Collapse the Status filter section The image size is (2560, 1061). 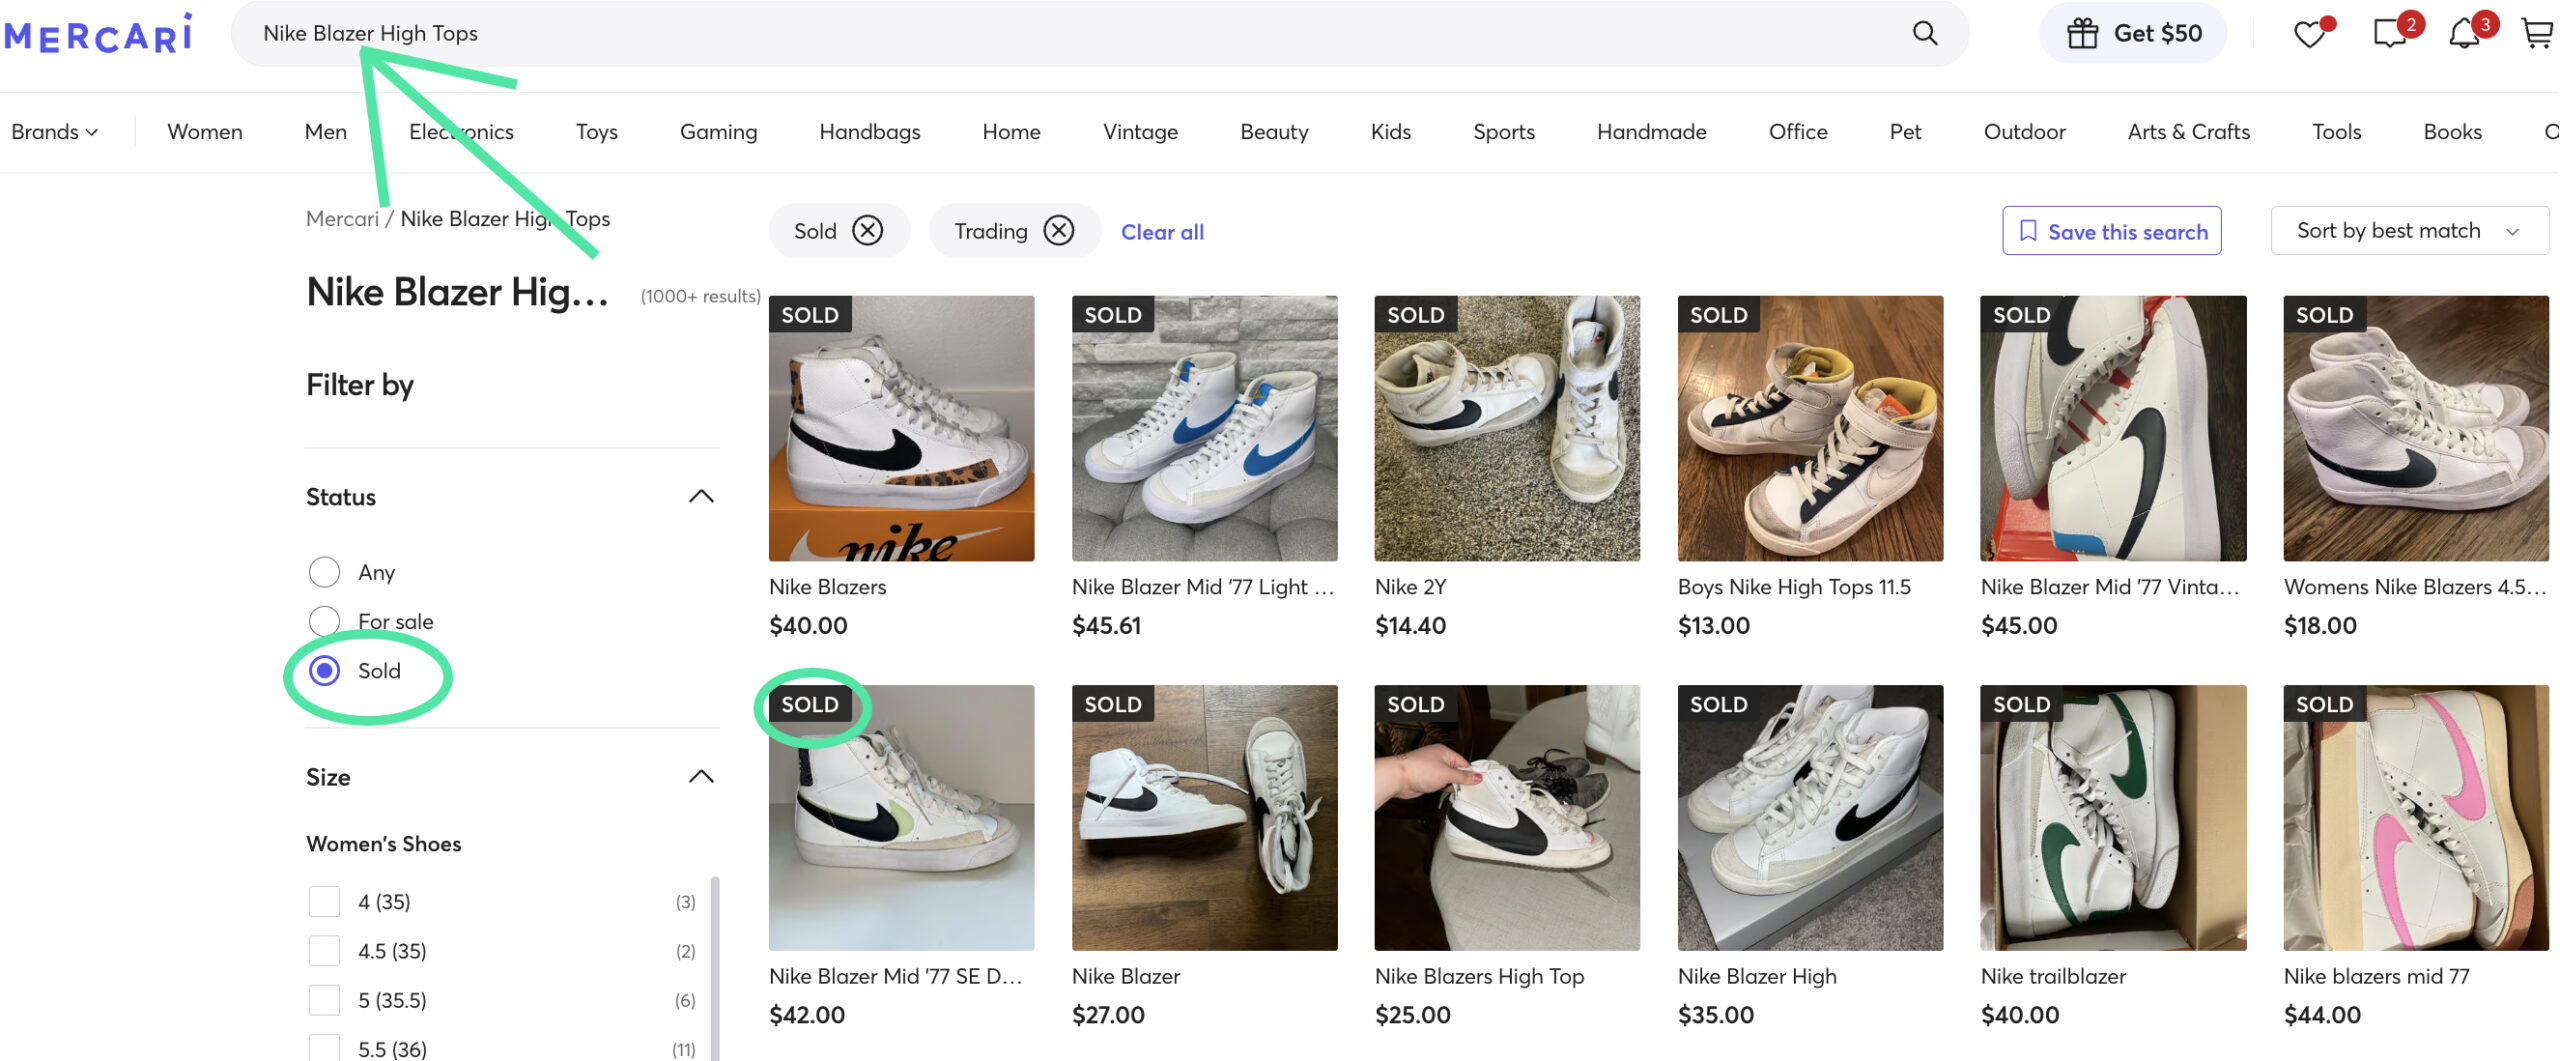click(701, 497)
